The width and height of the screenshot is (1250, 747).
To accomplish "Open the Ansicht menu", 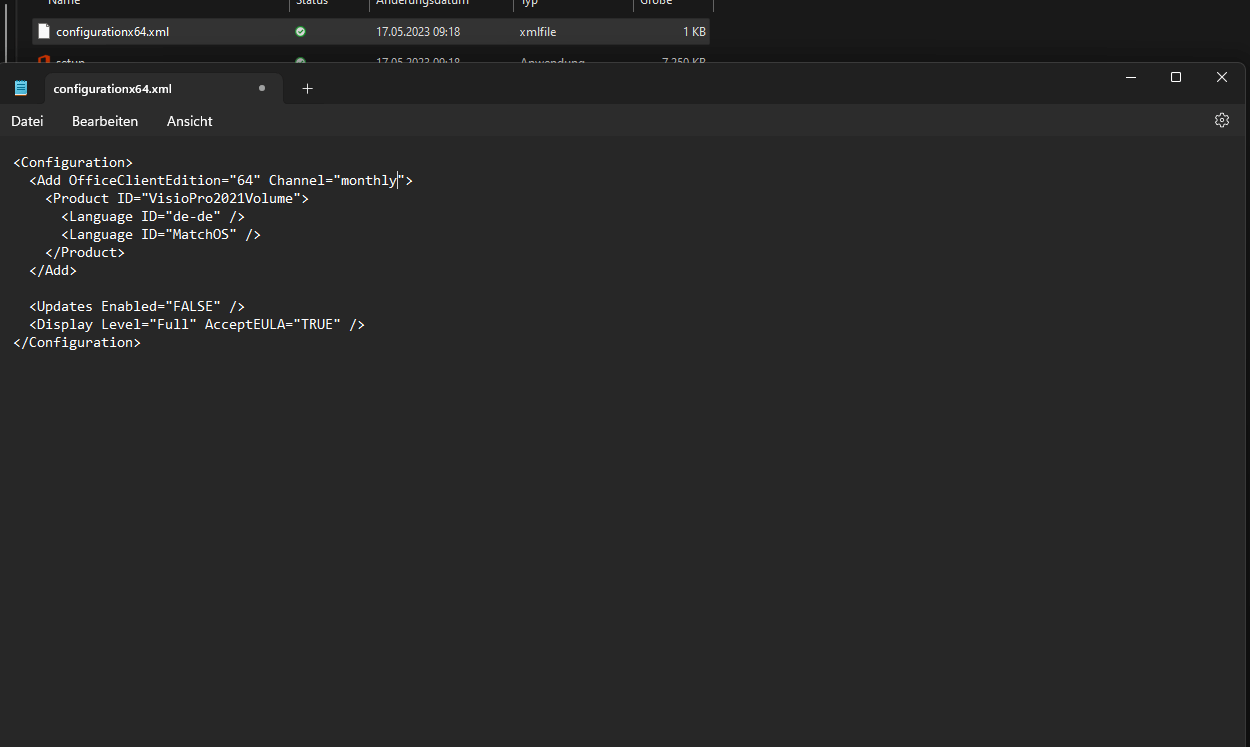I will [189, 121].
